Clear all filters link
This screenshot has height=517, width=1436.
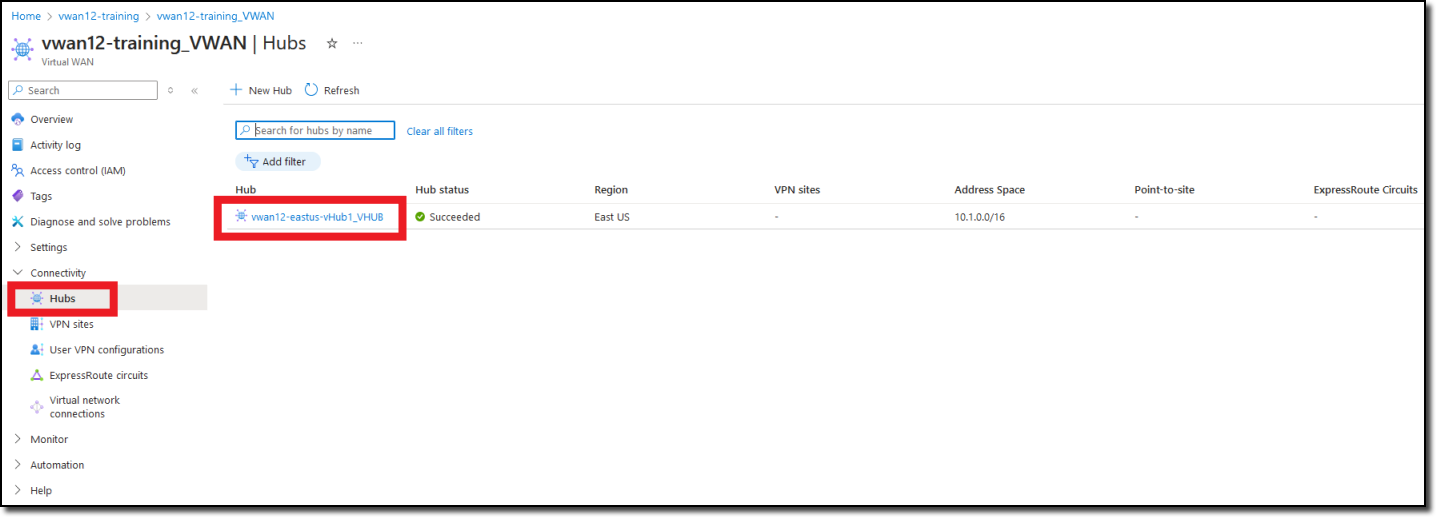coord(440,131)
